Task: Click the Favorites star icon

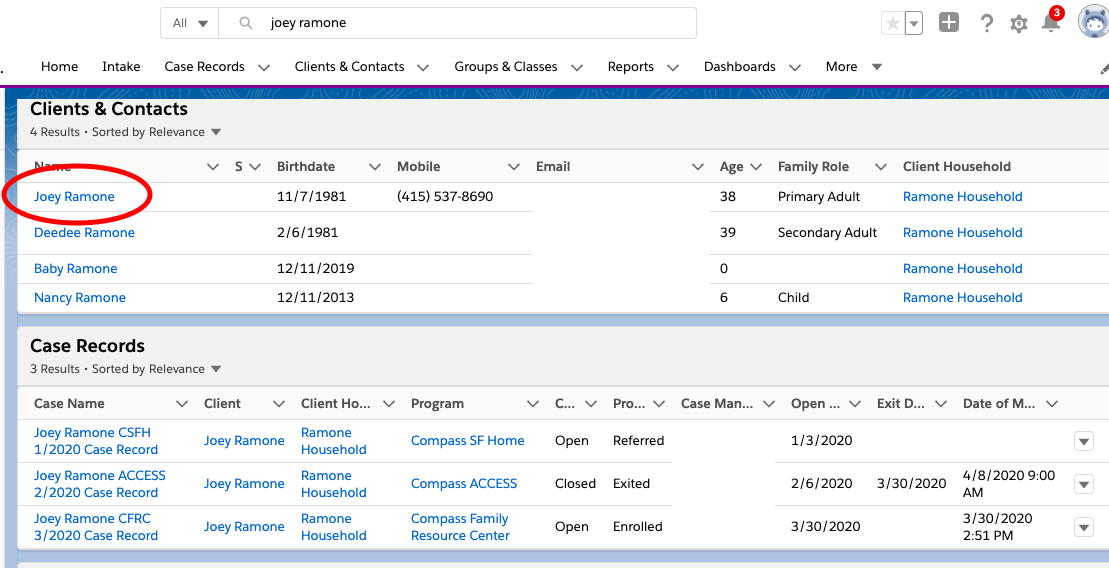Action: click(x=892, y=24)
